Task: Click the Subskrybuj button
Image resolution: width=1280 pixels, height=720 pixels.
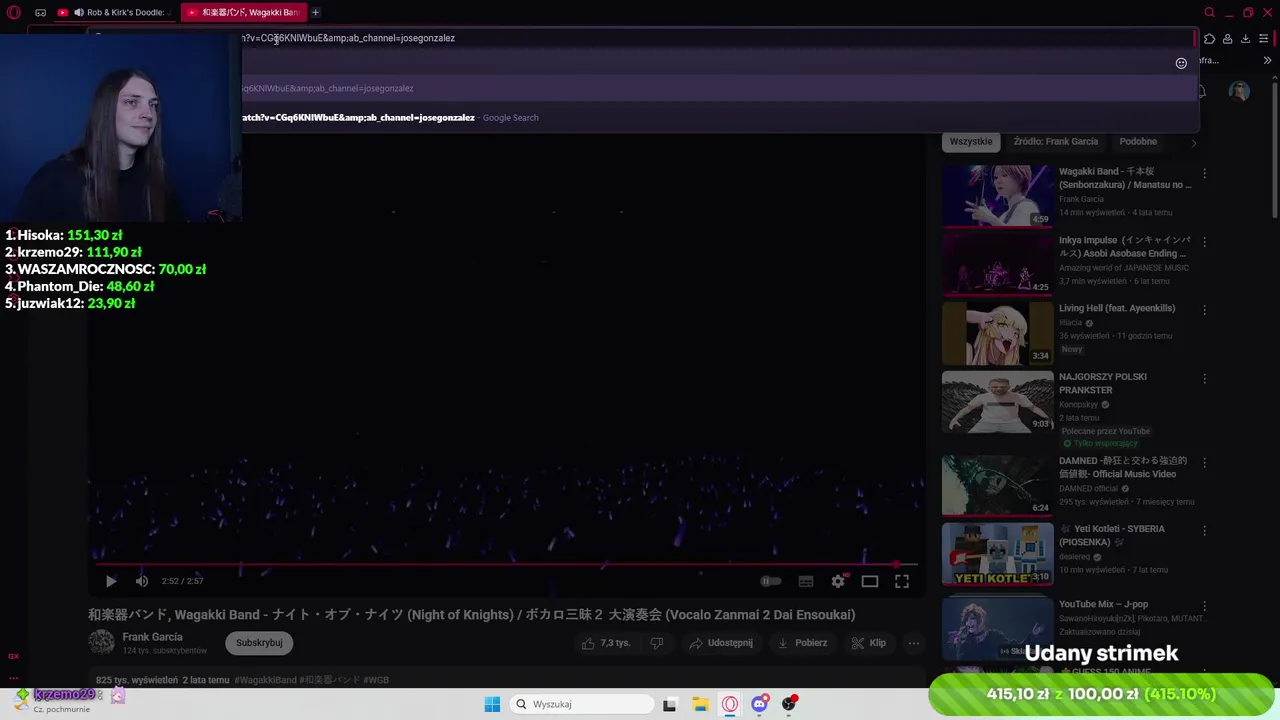Action: click(x=259, y=643)
